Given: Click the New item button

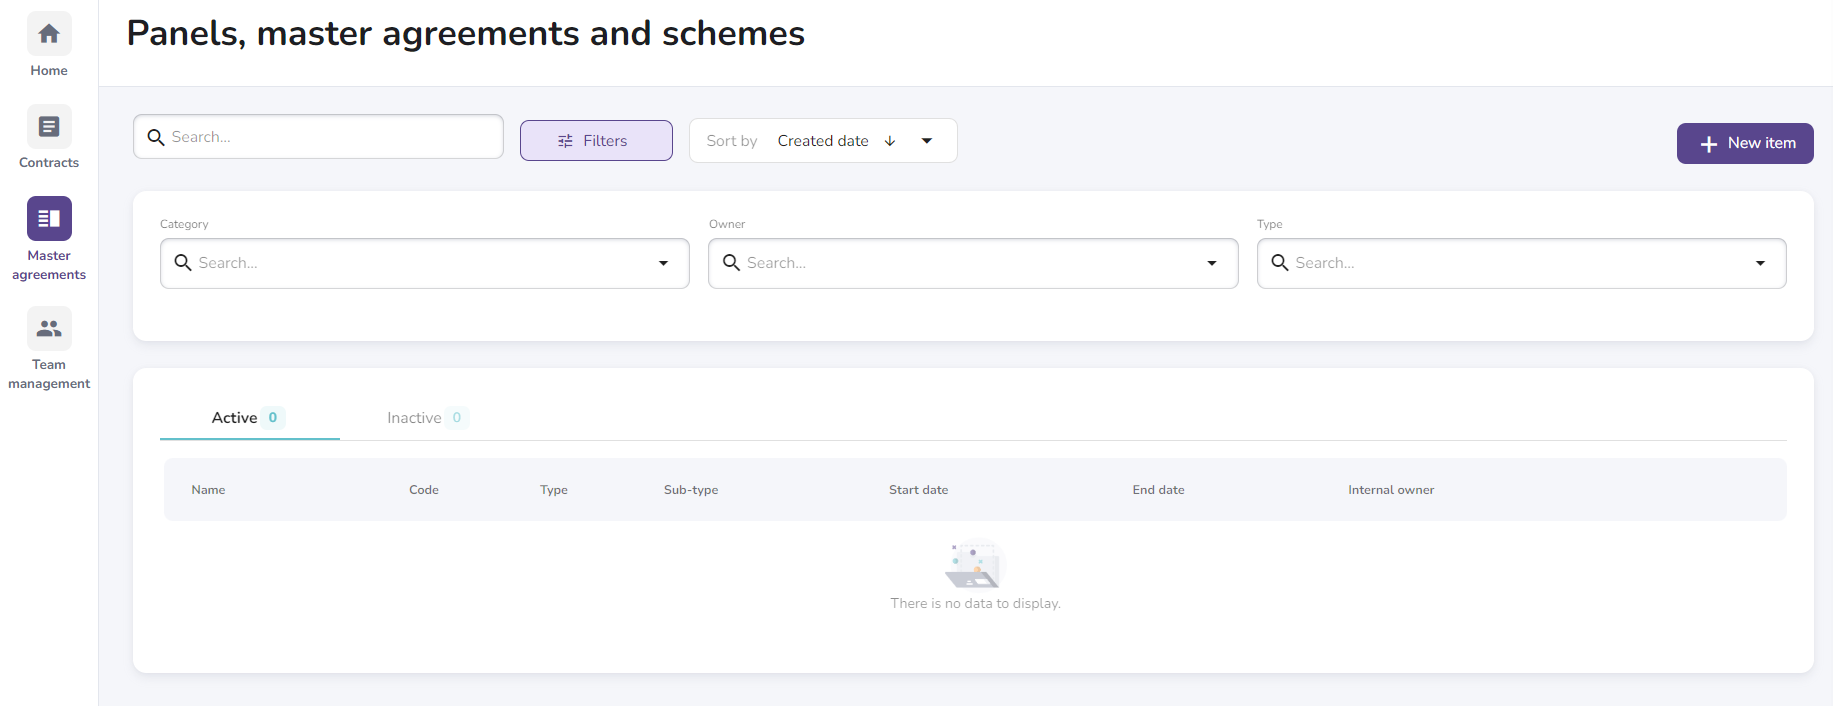Looking at the screenshot, I should 1745,143.
